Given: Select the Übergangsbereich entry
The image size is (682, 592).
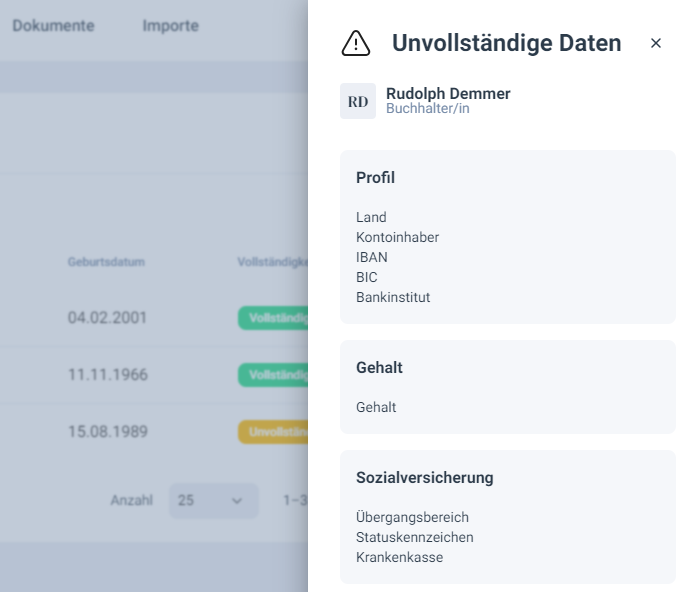Looking at the screenshot, I should coord(412,517).
